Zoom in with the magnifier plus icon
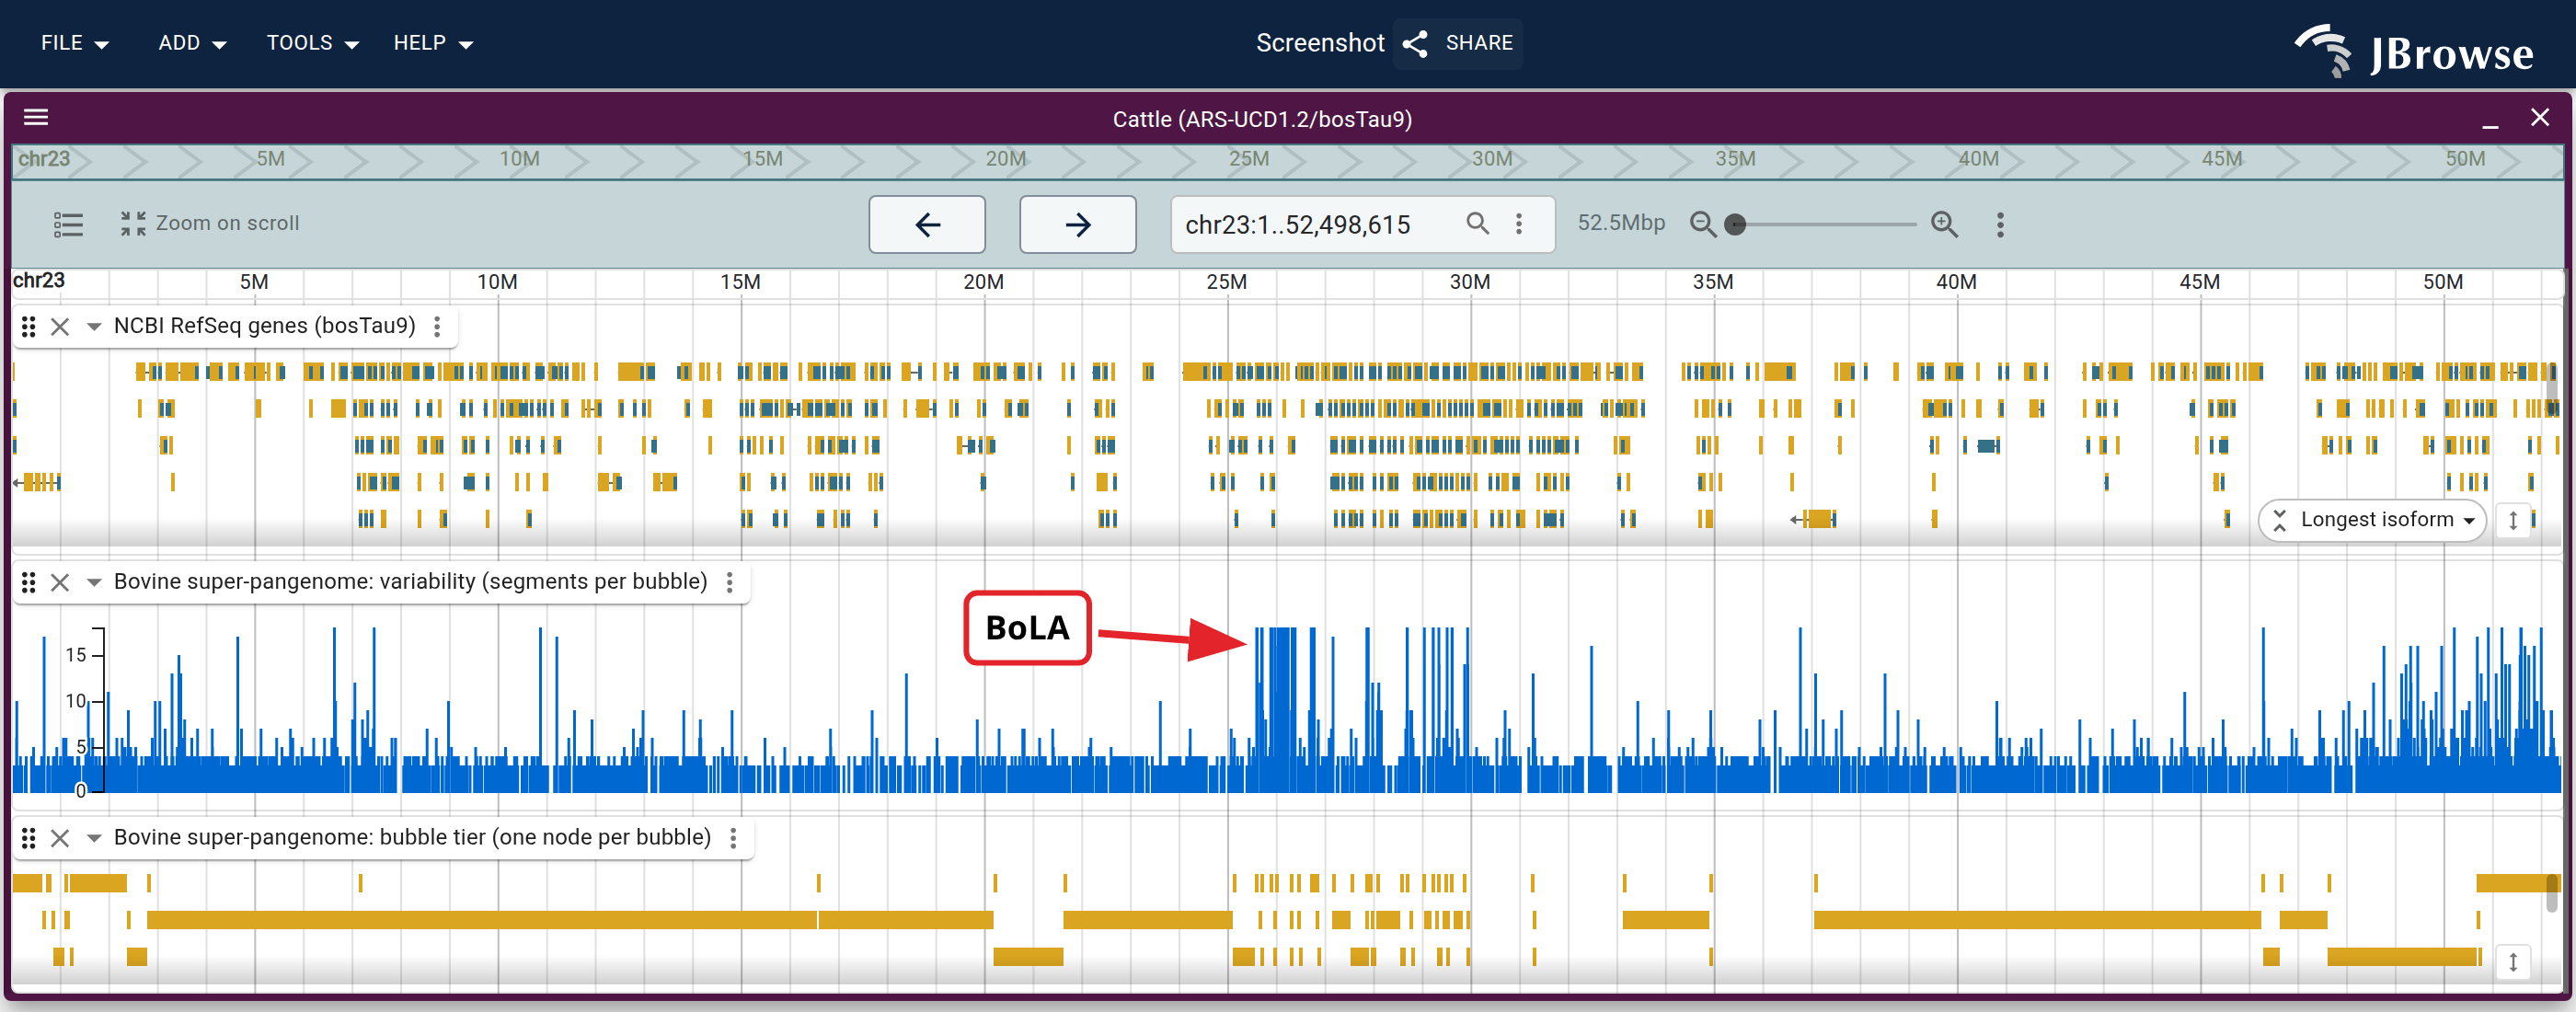 tap(1944, 224)
